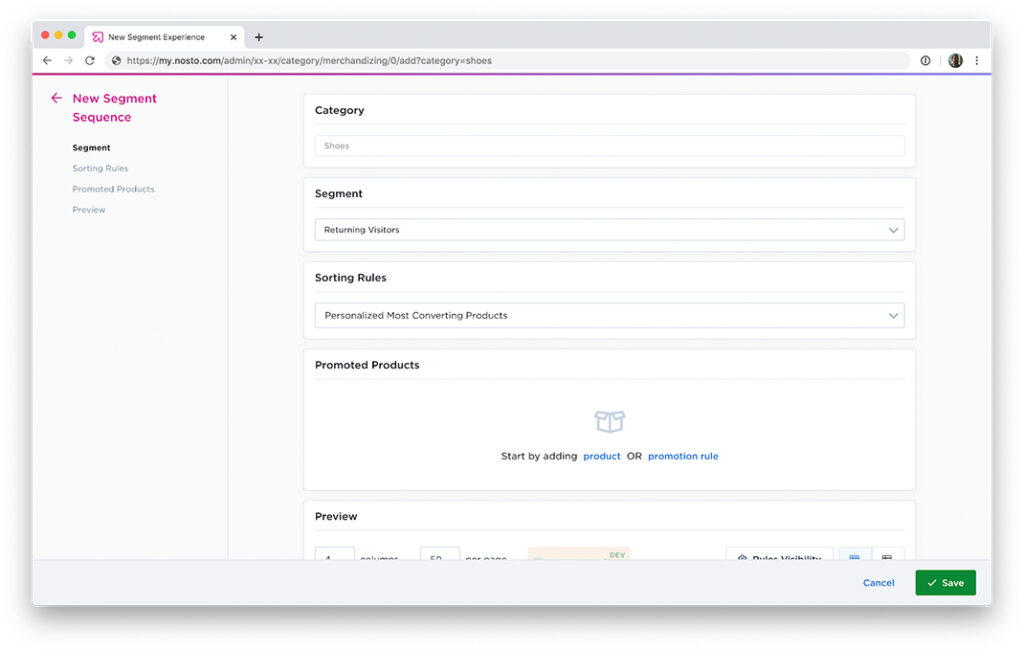The image size is (1024, 650).
Task: Open the Chrome three-dot menu
Action: coord(976,61)
